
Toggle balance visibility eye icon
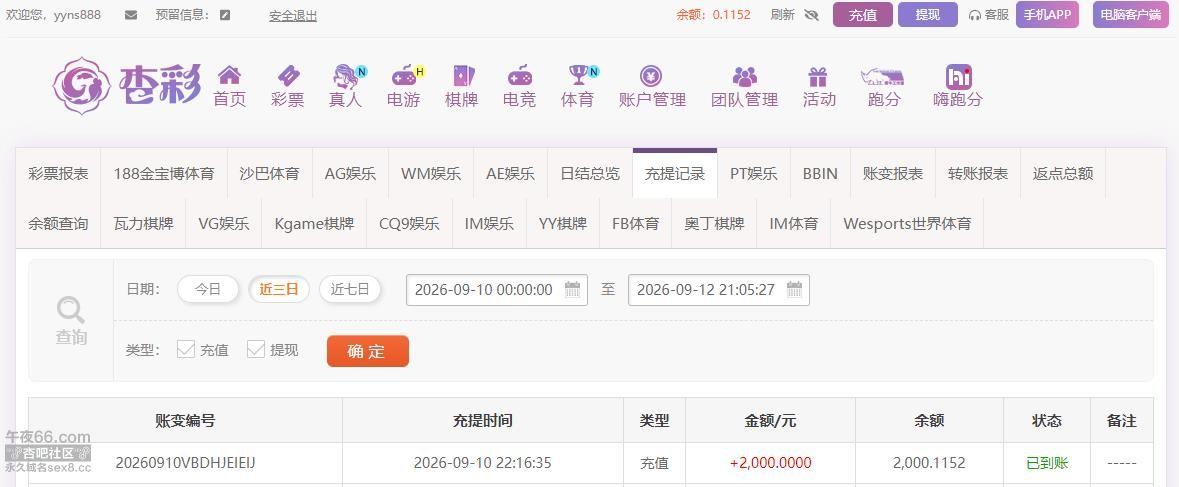click(x=811, y=15)
